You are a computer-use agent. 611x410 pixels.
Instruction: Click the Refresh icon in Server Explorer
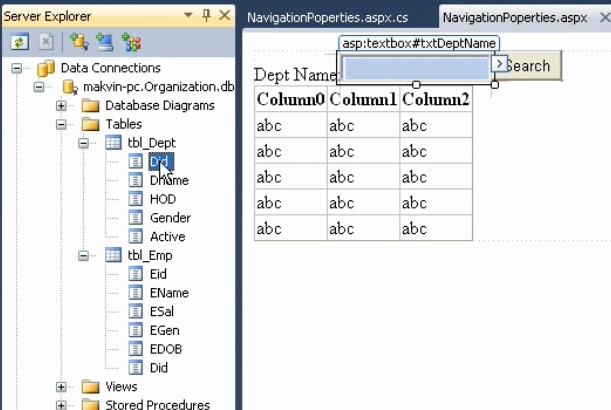[19, 41]
